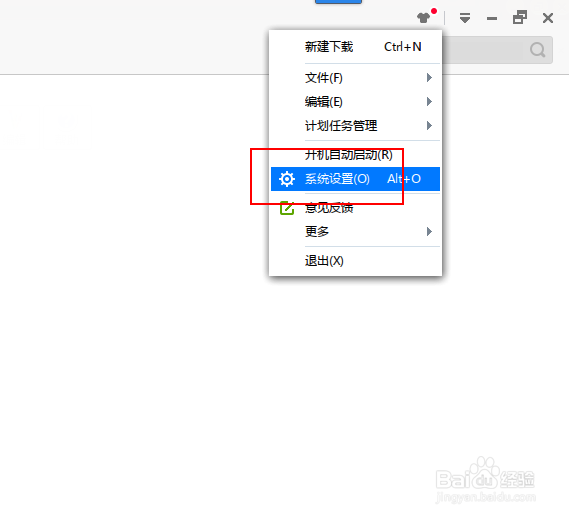
Task: Toggle 开机自动启动(R) option
Action: click(355, 155)
